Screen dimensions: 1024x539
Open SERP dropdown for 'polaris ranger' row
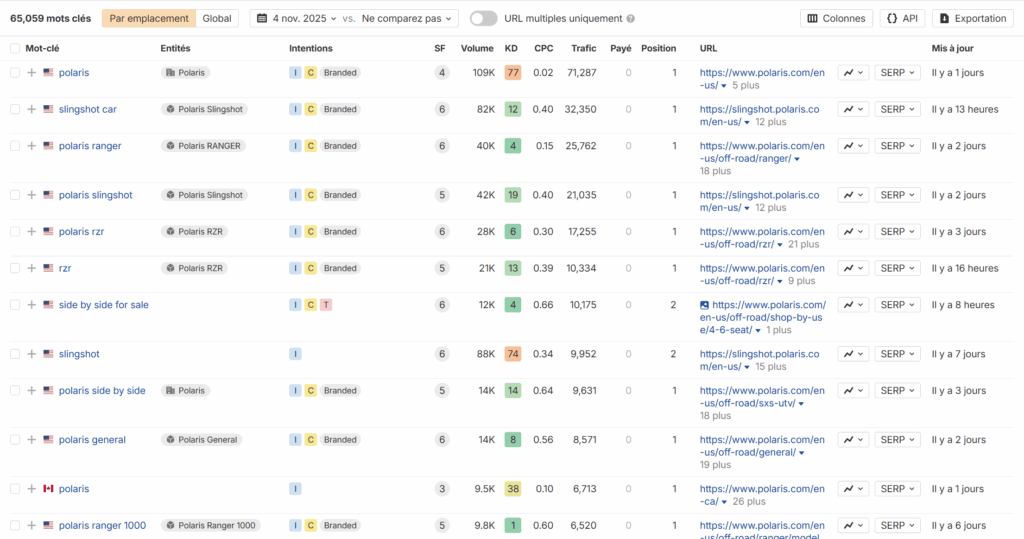(897, 146)
